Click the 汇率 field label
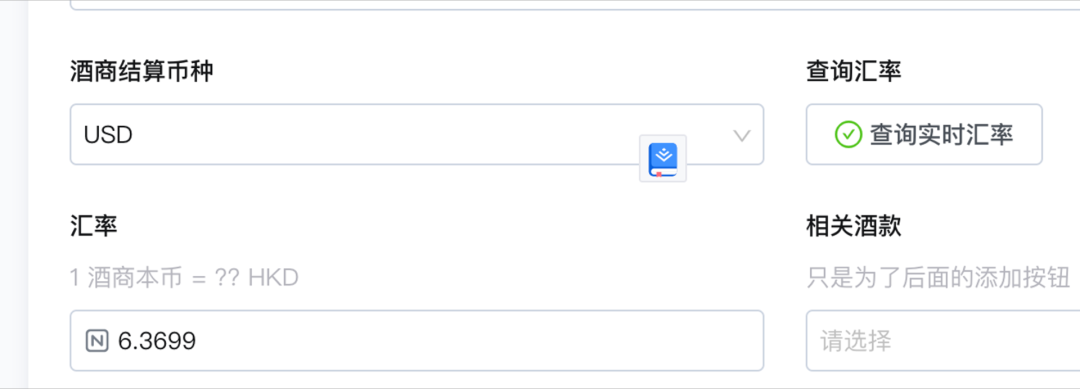1080x389 pixels. tap(94, 226)
